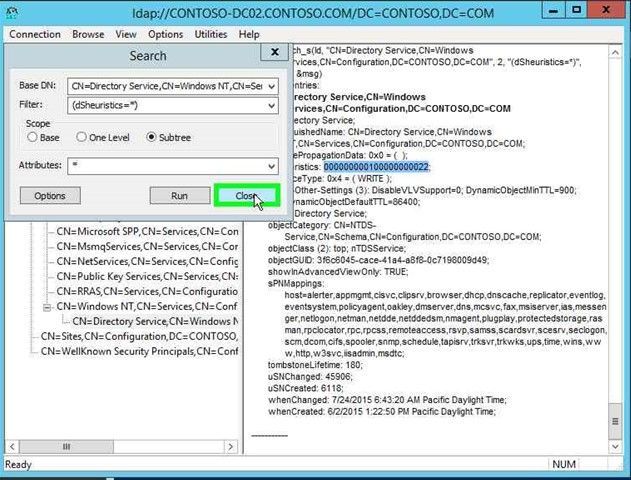The width and height of the screenshot is (631, 480).
Task: Open the Connection menu
Action: coord(35,34)
